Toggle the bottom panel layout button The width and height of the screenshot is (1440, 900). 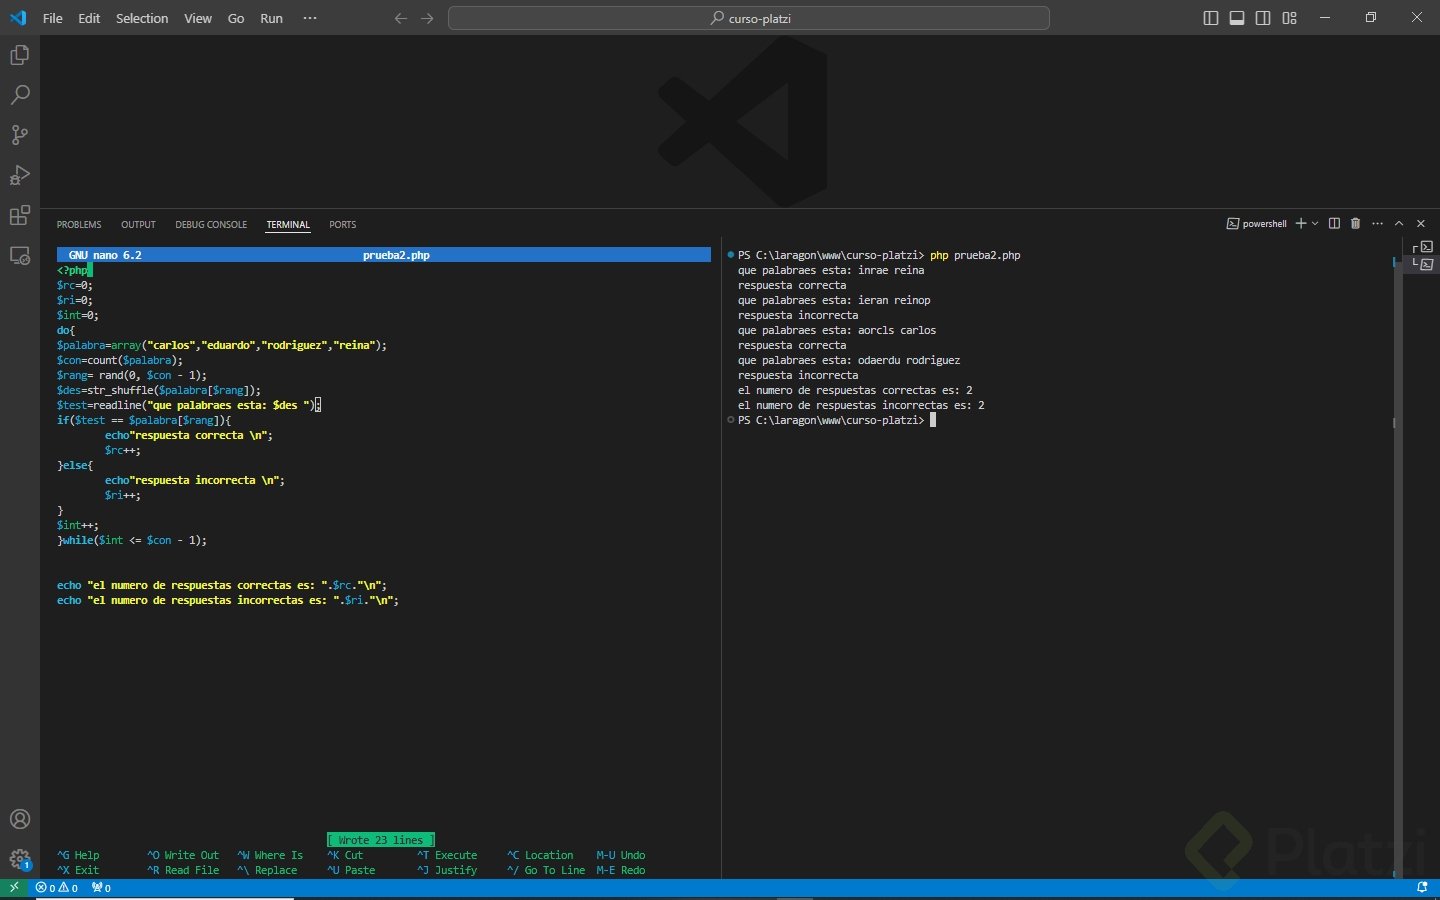pos(1237,18)
